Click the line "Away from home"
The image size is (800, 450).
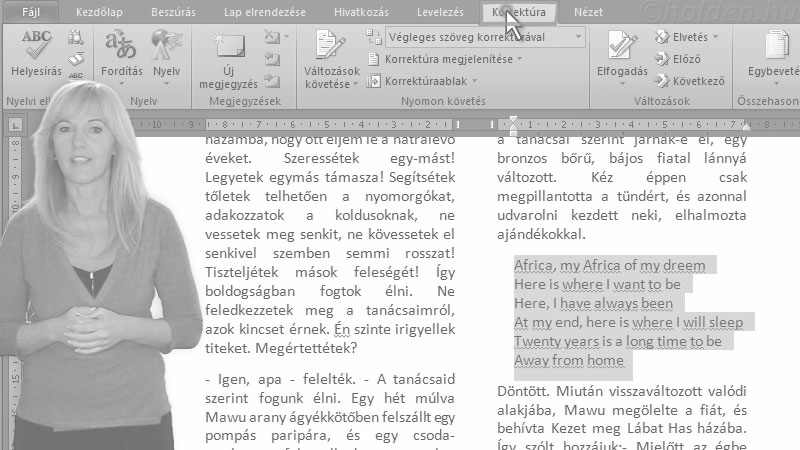(x=569, y=360)
